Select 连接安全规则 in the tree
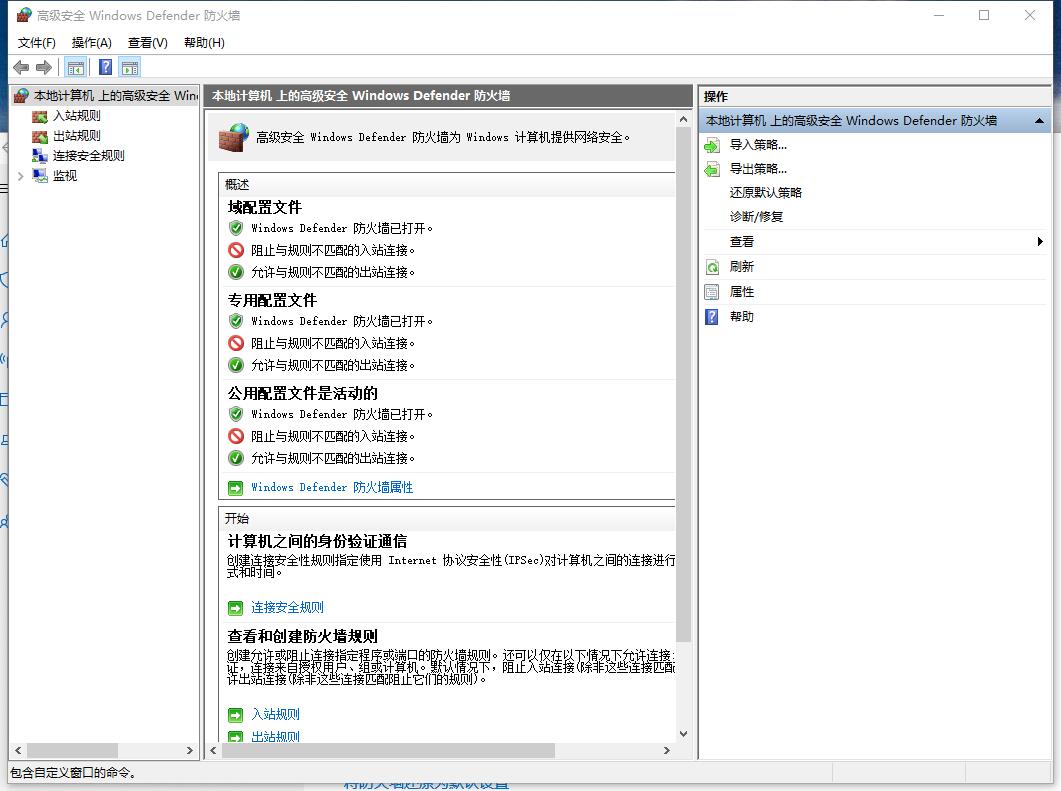The image size is (1061, 791). coord(89,156)
